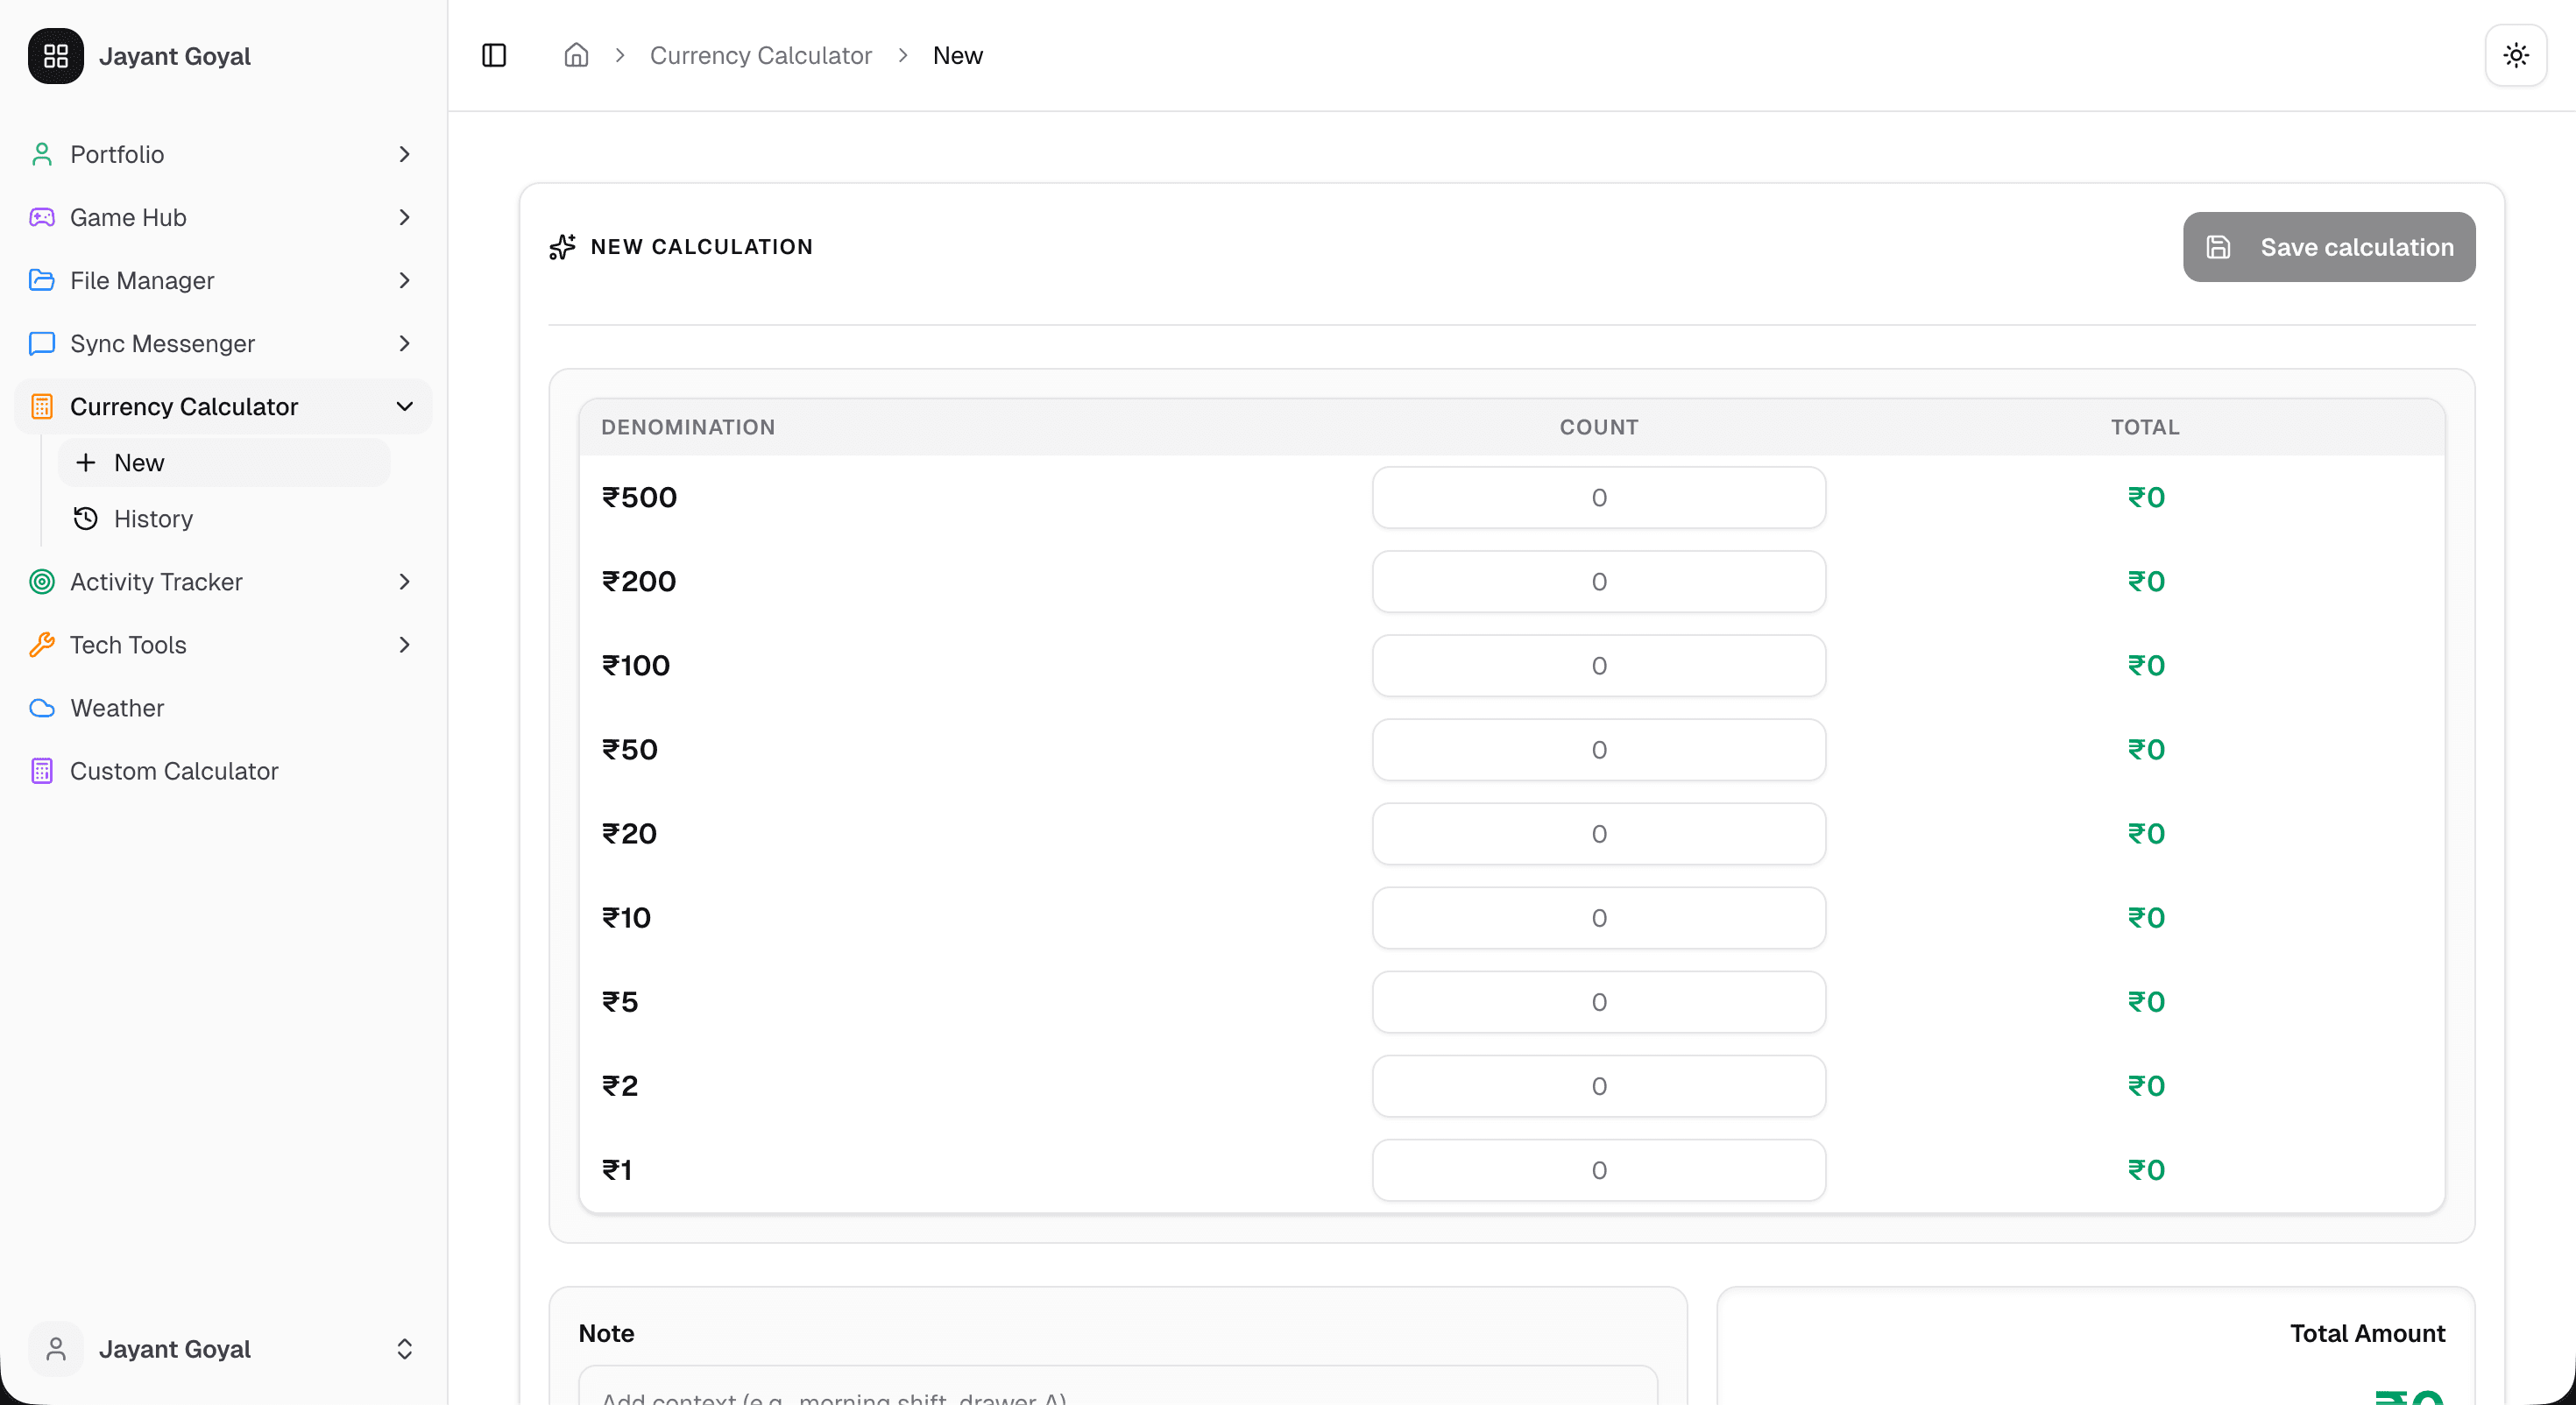Open Activity Tracker in the sidebar

[223, 581]
